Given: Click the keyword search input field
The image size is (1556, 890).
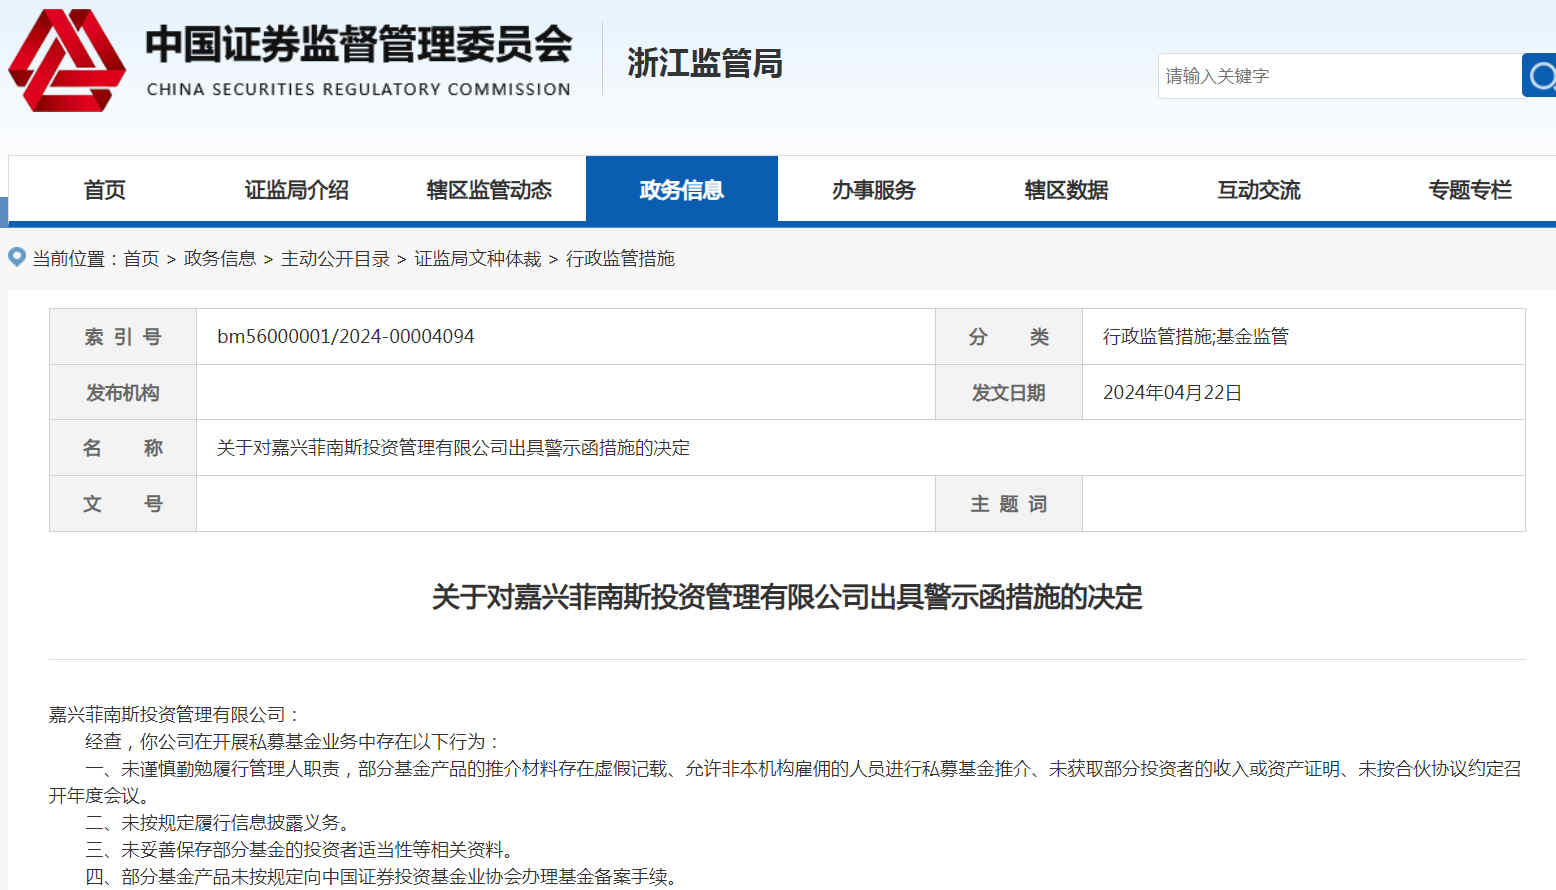Looking at the screenshot, I should pos(1338,76).
